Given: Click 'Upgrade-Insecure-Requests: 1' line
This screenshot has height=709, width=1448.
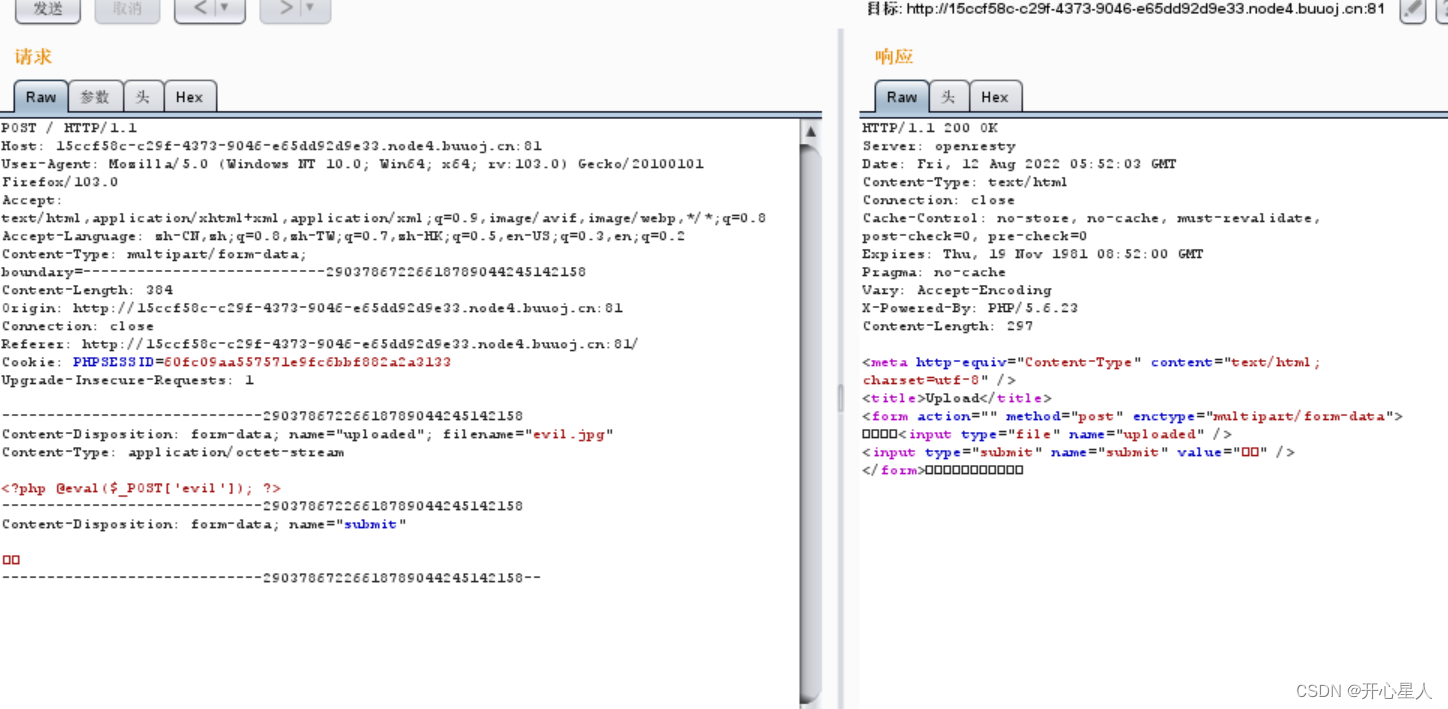Looking at the screenshot, I should tap(128, 380).
